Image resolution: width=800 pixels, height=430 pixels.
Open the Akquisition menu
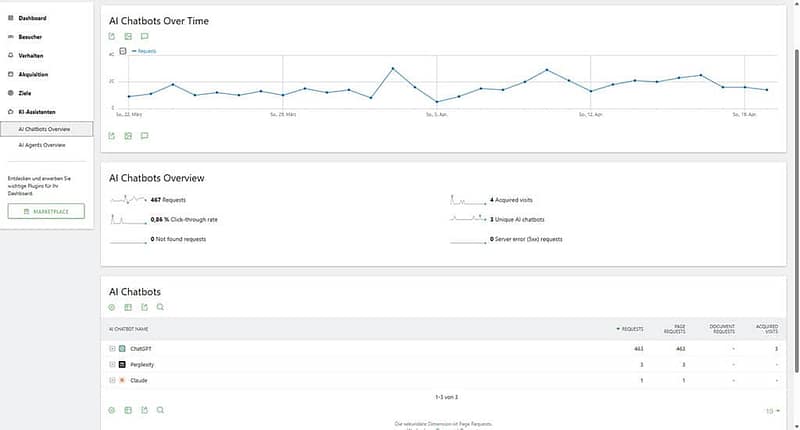pyautogui.click(x=33, y=74)
